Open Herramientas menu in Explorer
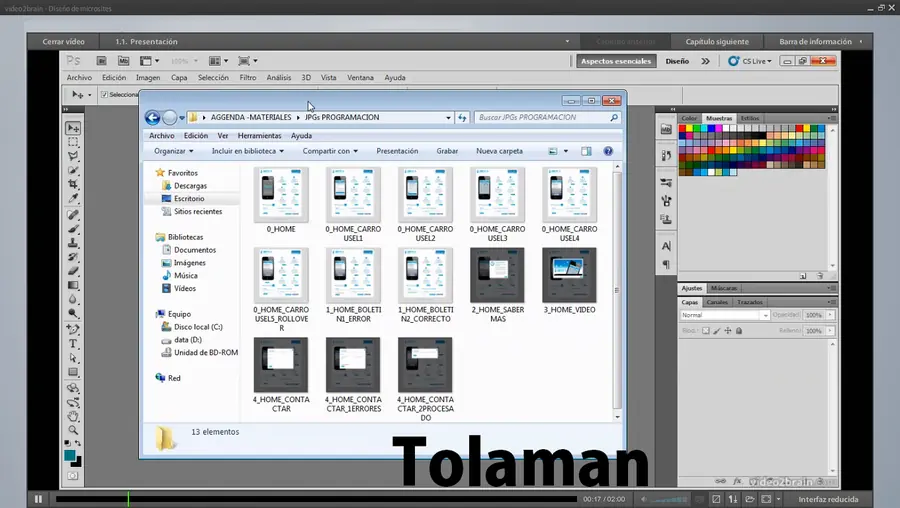 [x=259, y=136]
